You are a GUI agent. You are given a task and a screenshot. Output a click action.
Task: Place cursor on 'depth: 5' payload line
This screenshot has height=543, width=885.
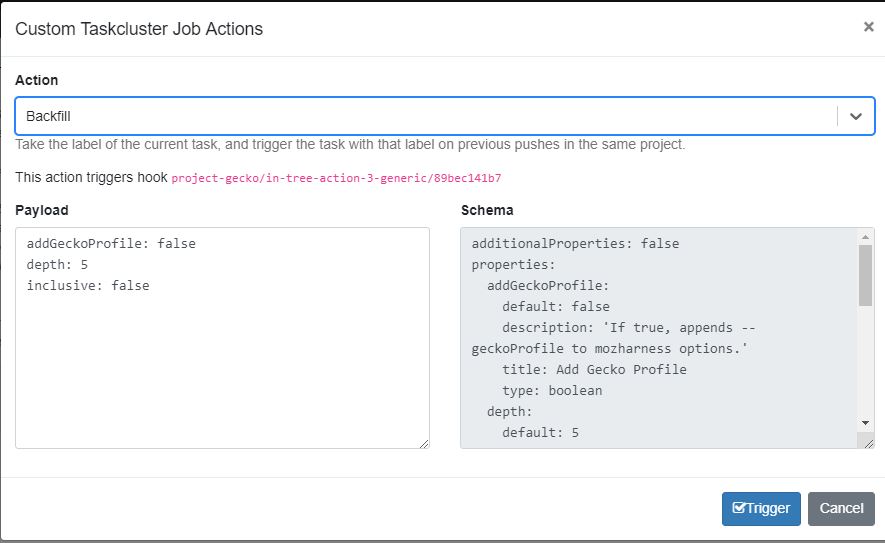(58, 265)
